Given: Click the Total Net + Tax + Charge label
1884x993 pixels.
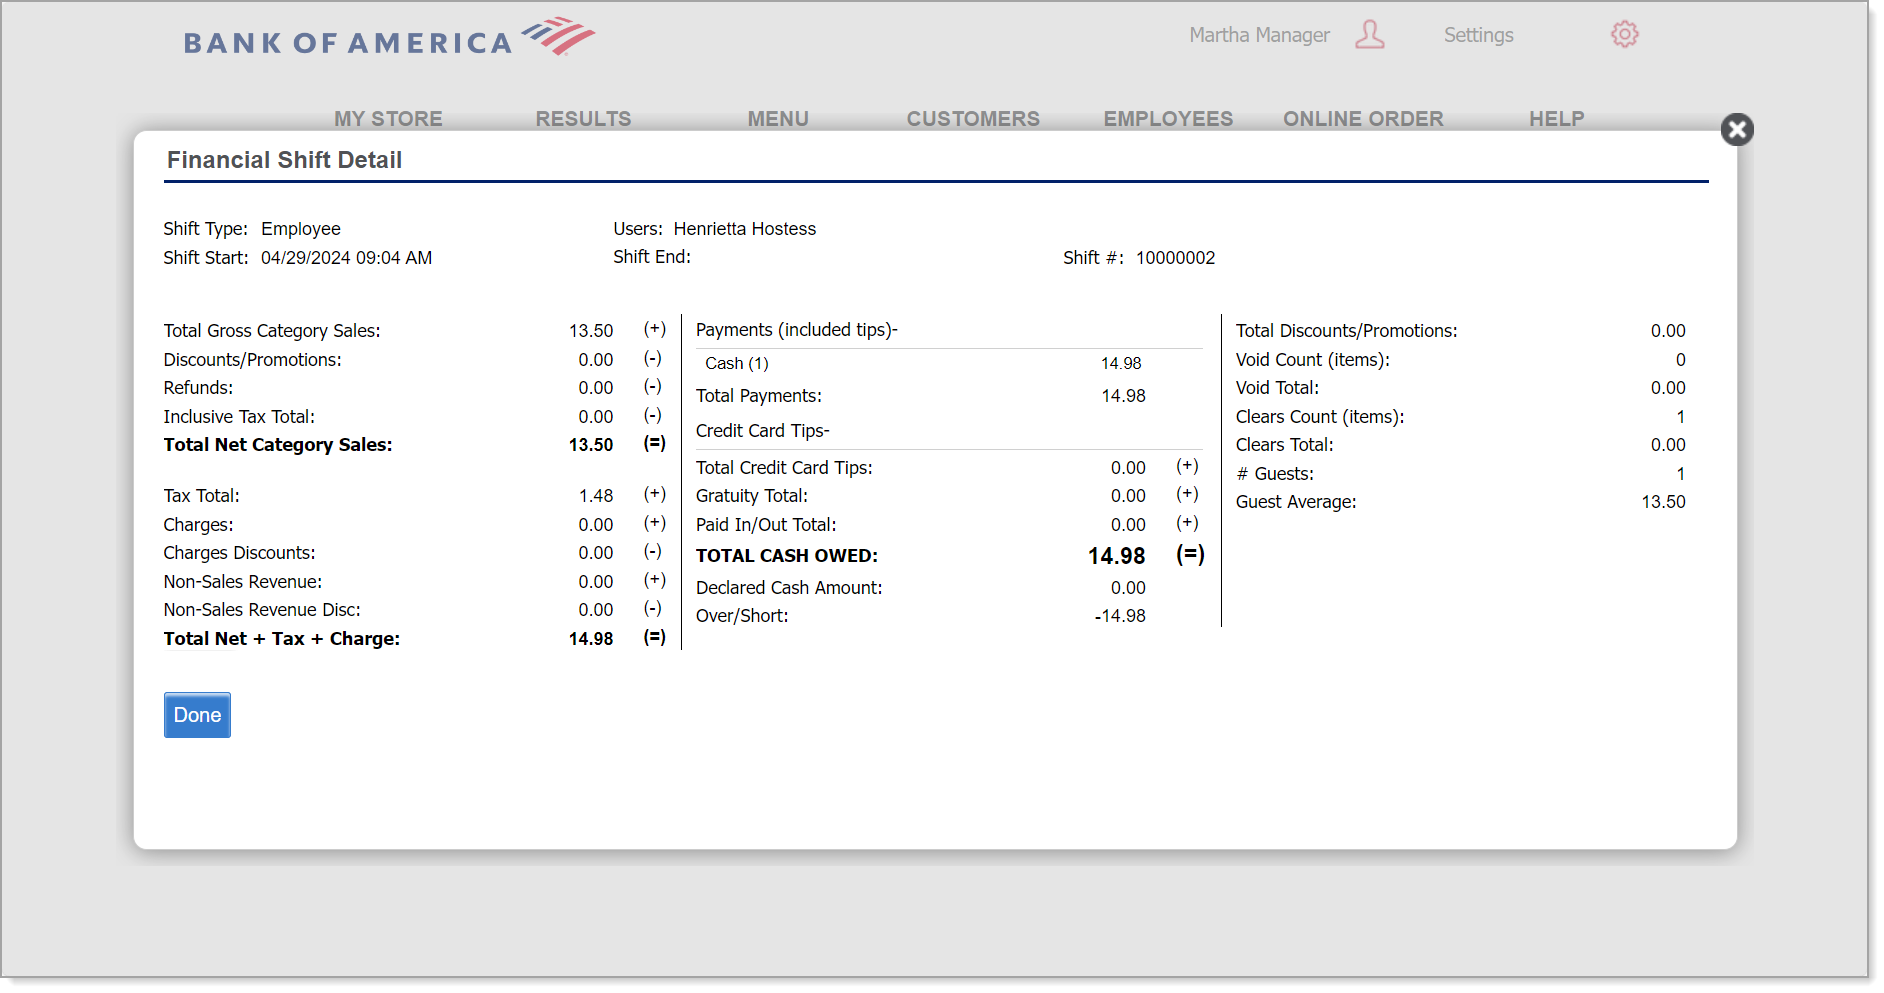Looking at the screenshot, I should [282, 639].
